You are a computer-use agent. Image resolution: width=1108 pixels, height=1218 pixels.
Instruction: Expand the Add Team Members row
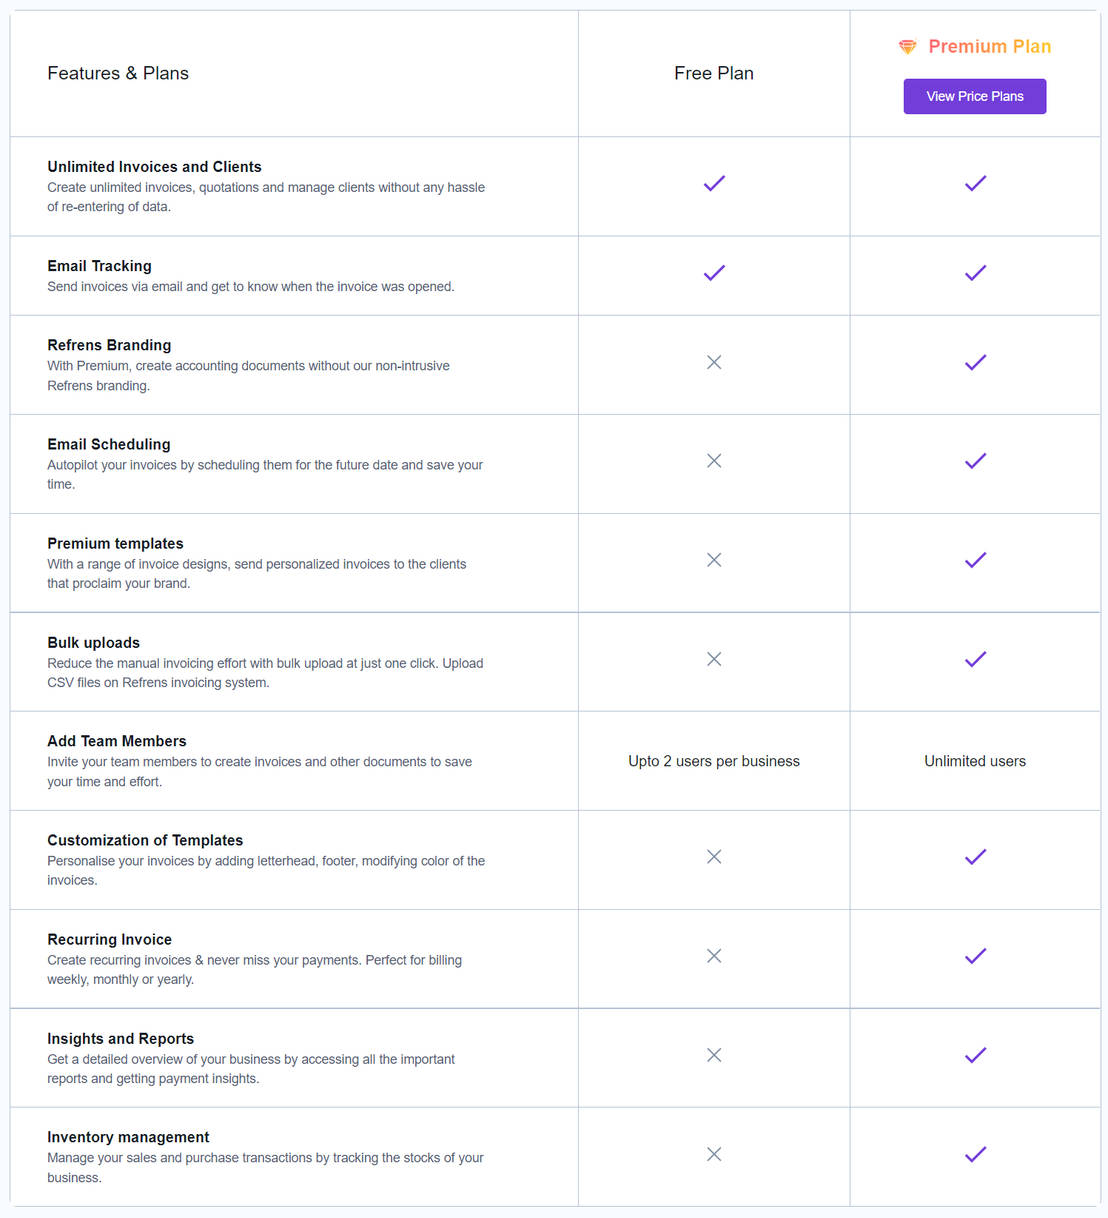pos(117,741)
